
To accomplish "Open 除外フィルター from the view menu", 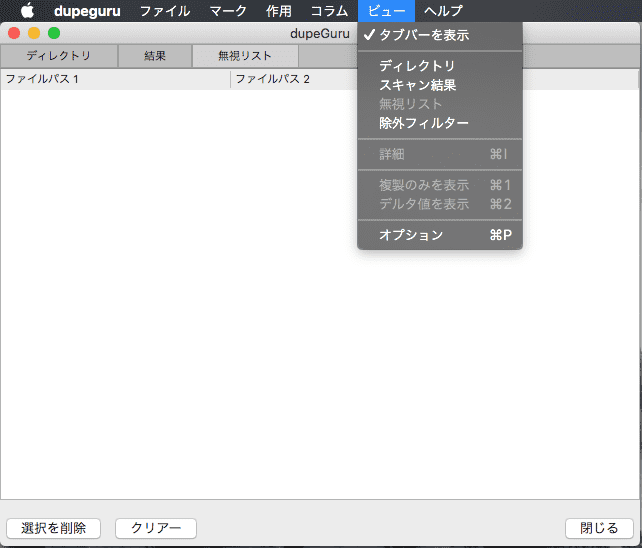I will [x=424, y=123].
